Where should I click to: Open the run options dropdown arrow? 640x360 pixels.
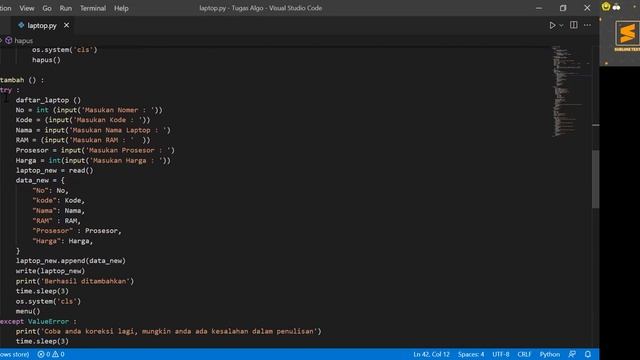click(x=562, y=25)
